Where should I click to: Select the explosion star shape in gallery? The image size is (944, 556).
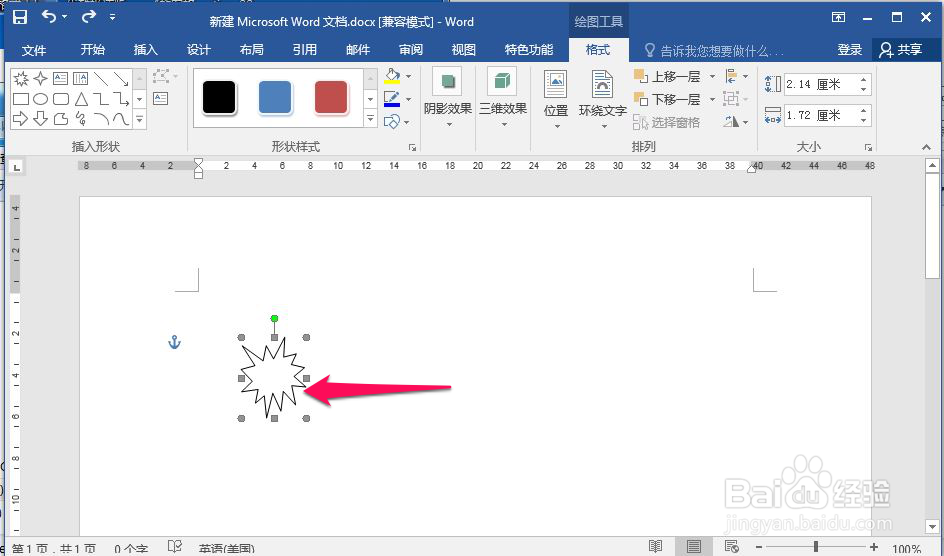(20, 78)
